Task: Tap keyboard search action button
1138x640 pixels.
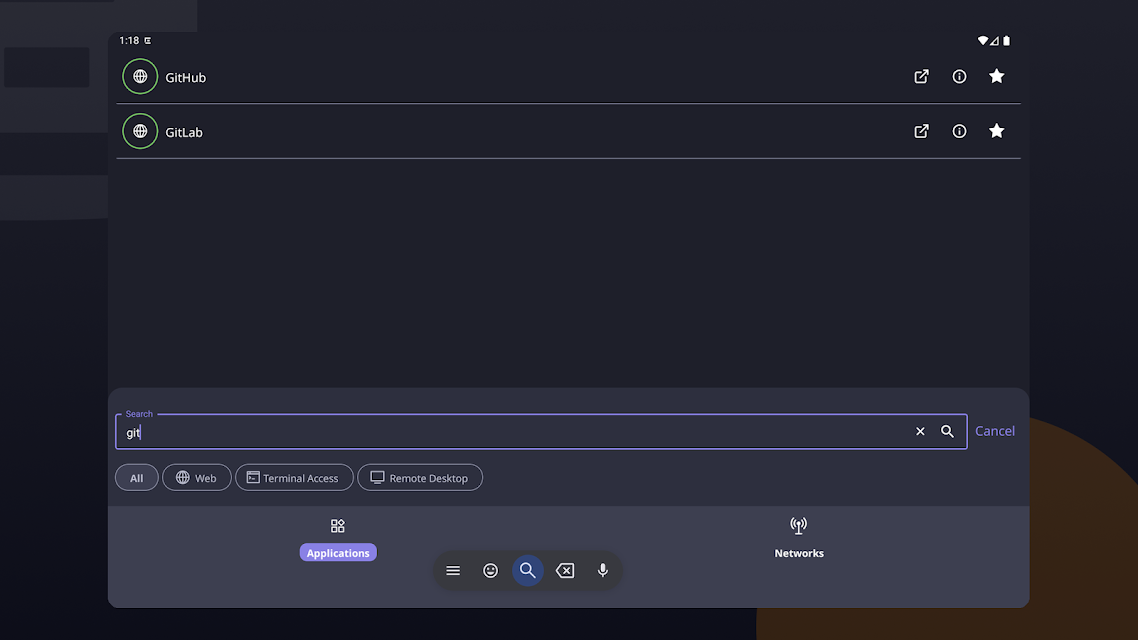Action: click(x=528, y=570)
